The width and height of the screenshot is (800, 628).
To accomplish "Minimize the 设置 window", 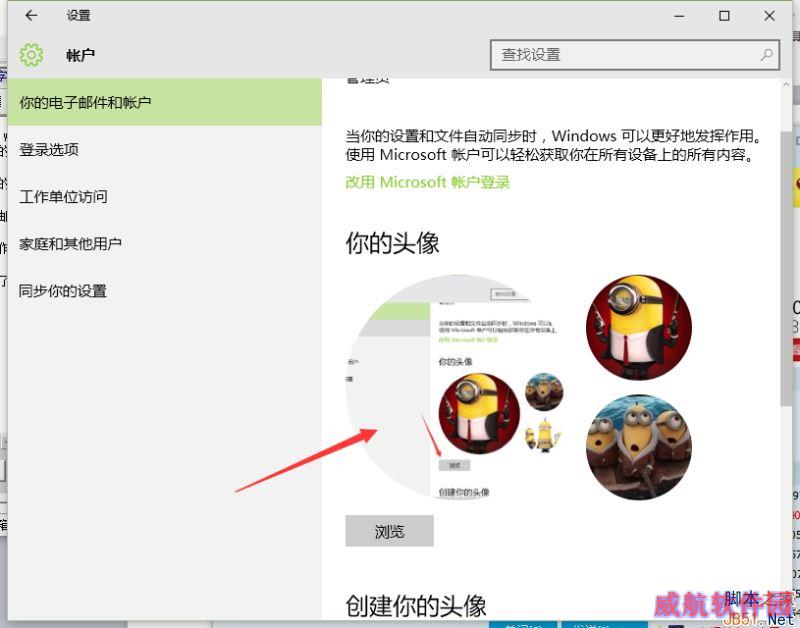I will (x=679, y=16).
